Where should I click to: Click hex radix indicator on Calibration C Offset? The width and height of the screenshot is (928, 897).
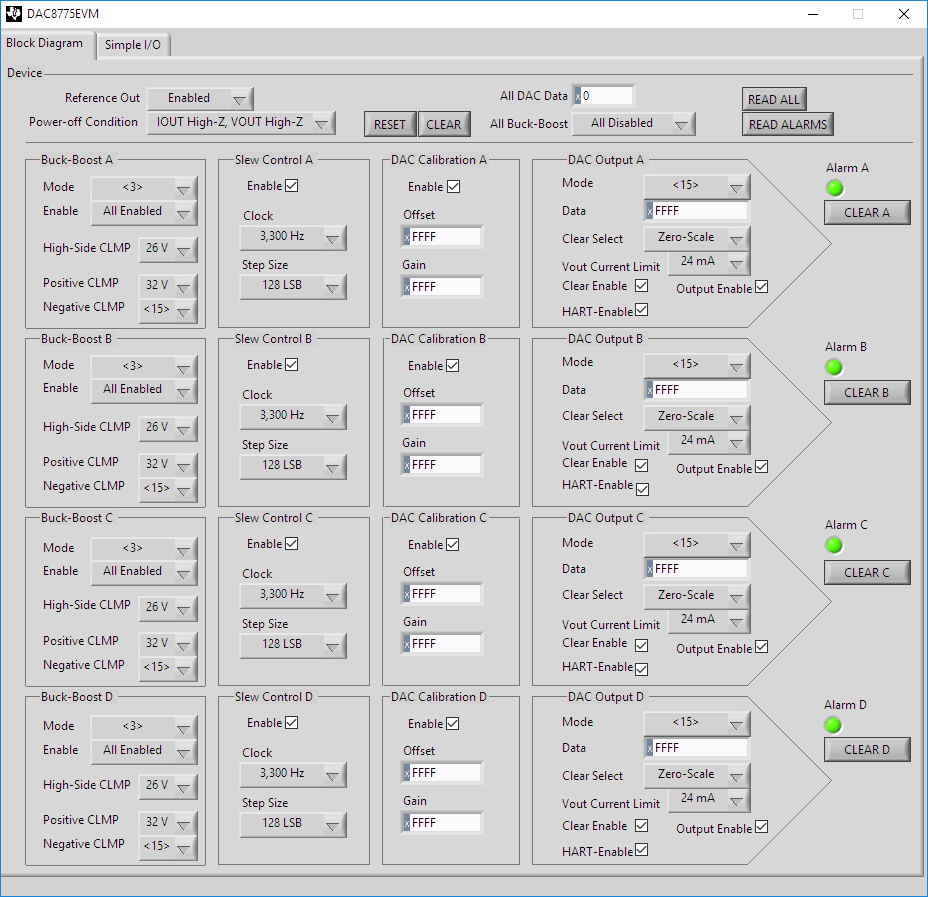pos(407,594)
